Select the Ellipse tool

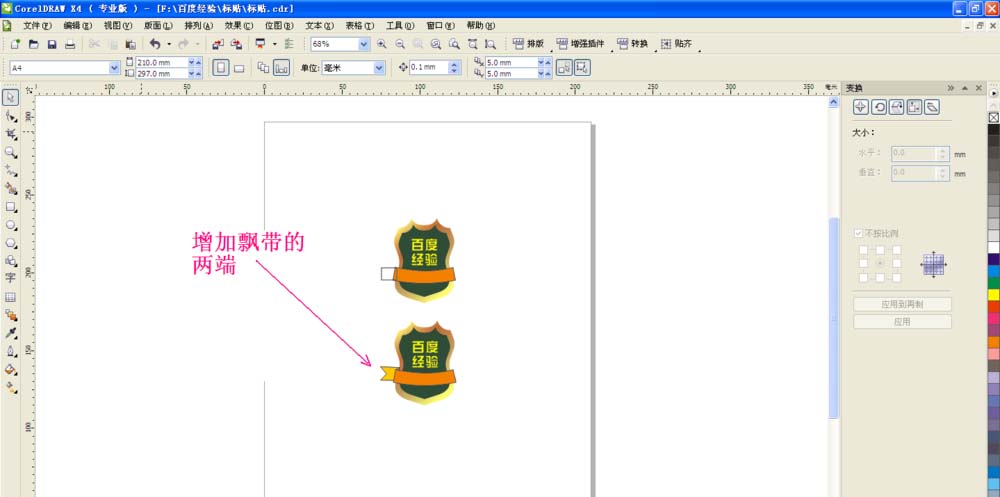tap(11, 225)
